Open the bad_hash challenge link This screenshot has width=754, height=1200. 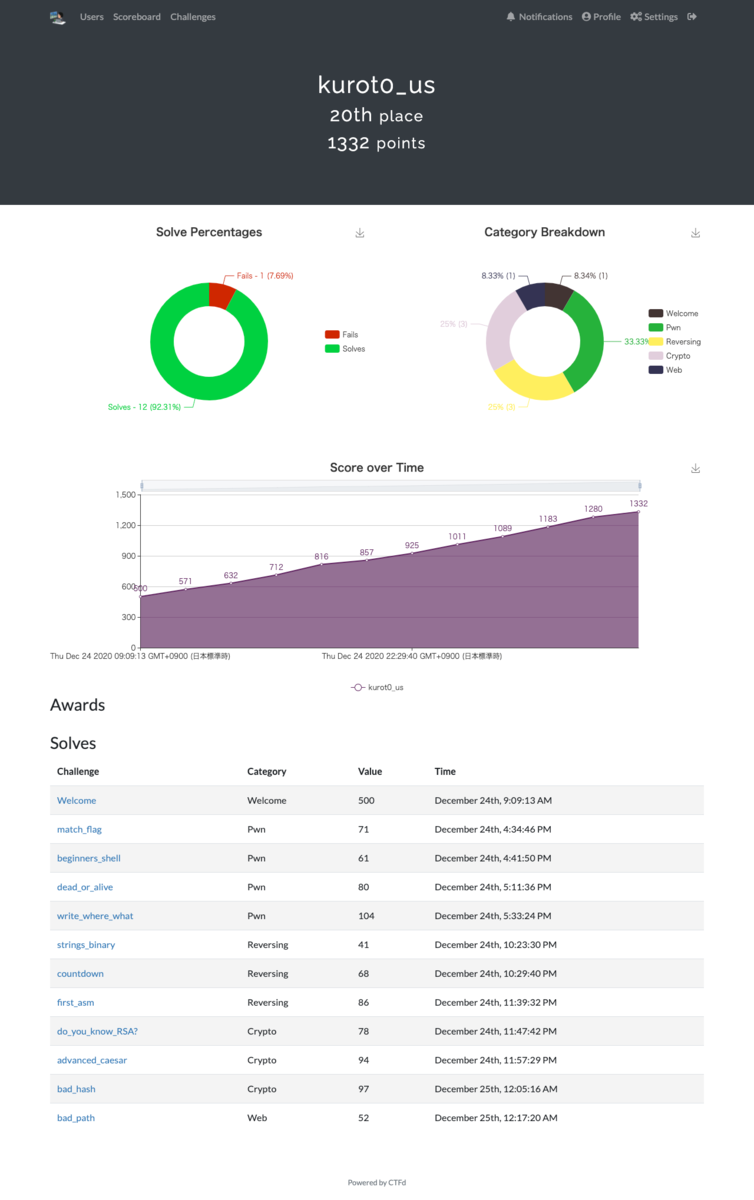coord(76,1089)
